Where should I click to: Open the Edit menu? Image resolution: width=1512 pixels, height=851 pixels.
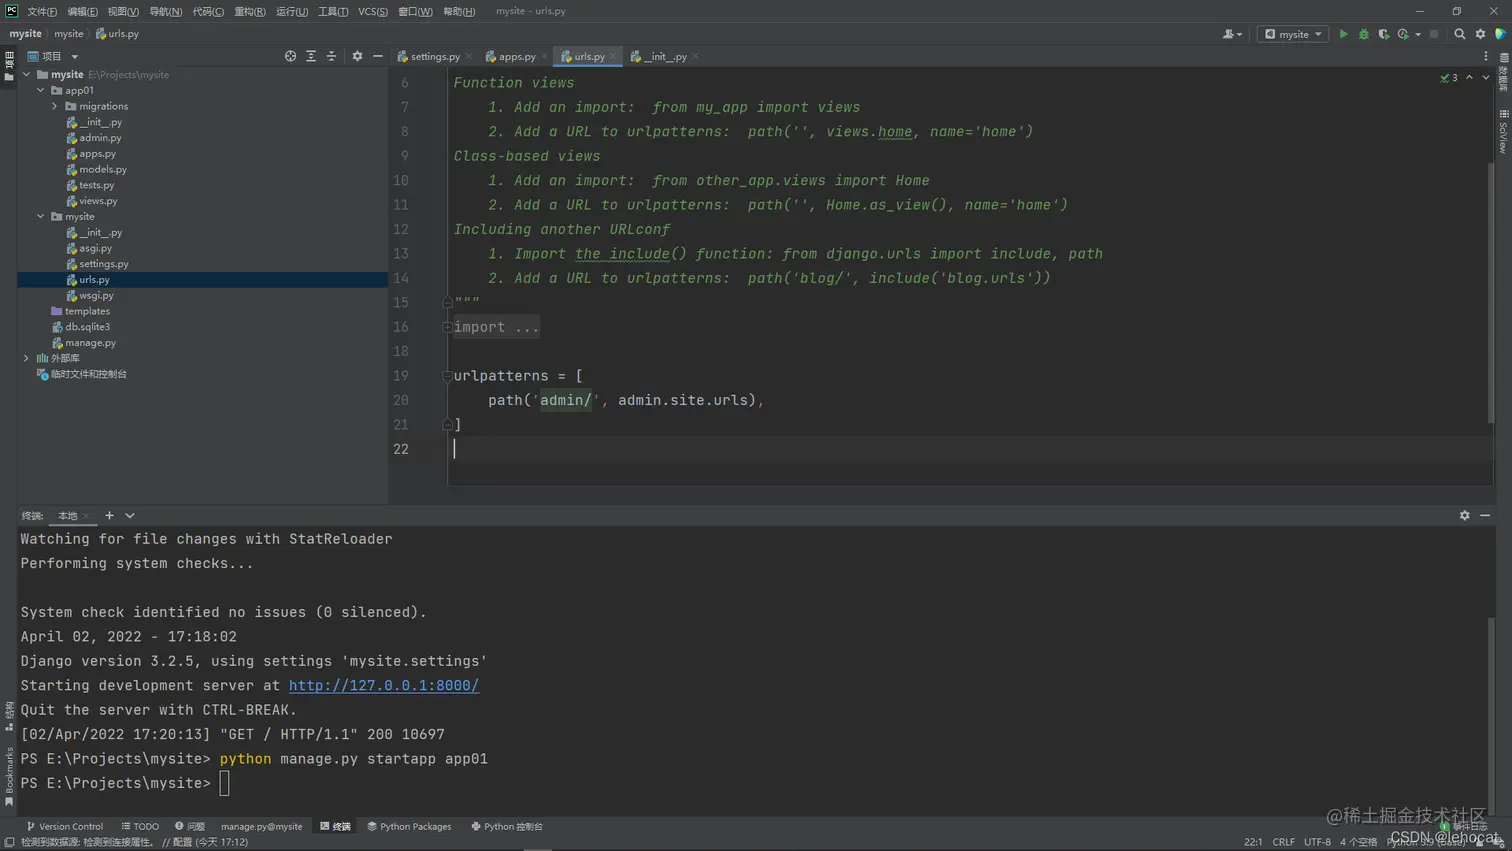82,11
